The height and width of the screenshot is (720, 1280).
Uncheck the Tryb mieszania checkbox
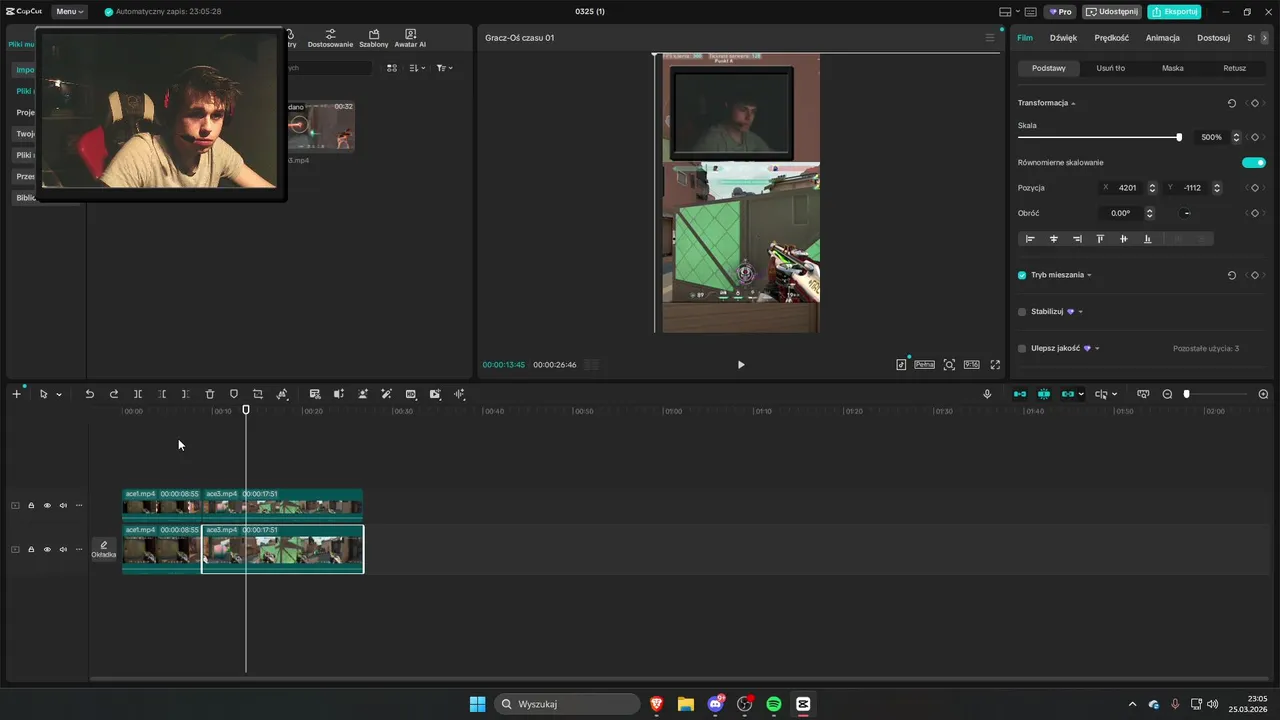tap(1022, 275)
